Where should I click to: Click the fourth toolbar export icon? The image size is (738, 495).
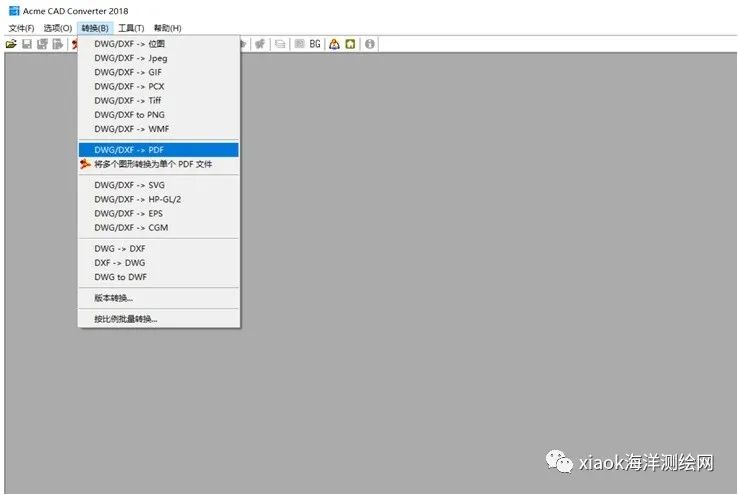[x=57, y=44]
